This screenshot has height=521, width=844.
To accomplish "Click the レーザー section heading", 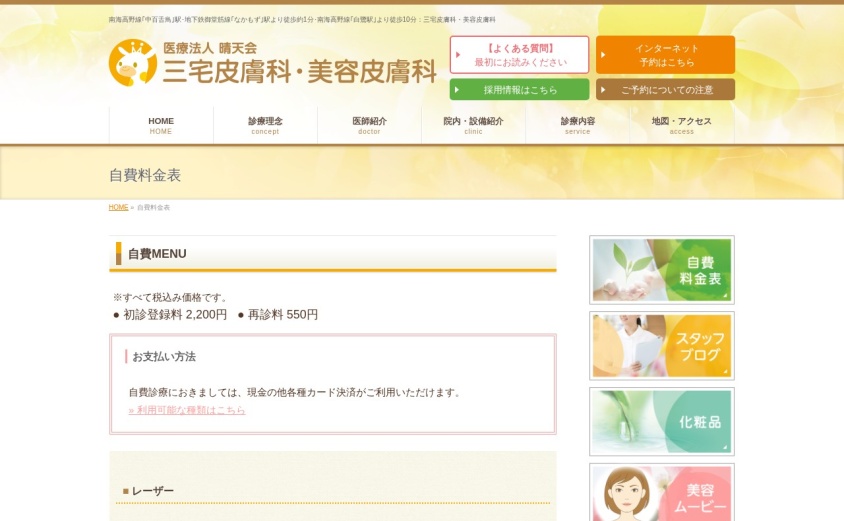I will [x=152, y=491].
